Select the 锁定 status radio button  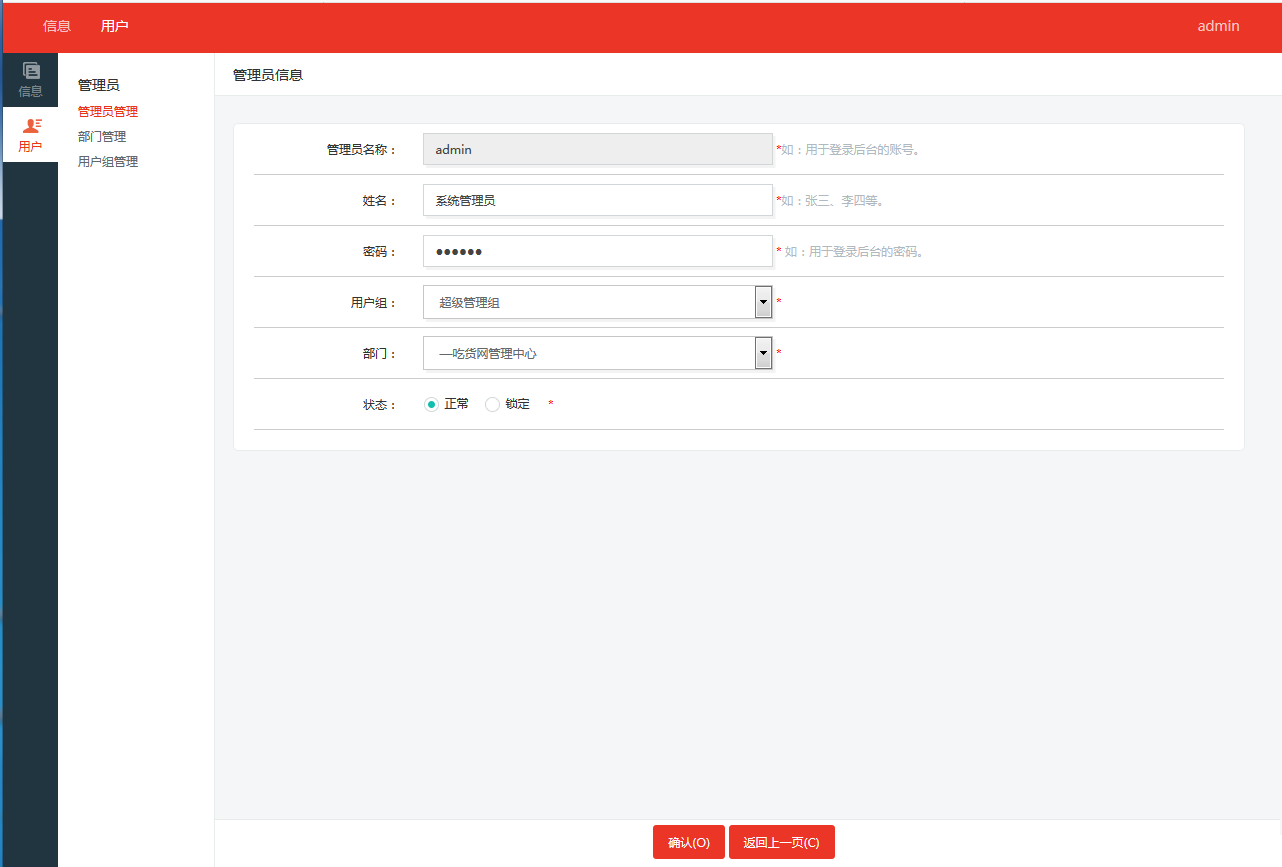pos(492,403)
